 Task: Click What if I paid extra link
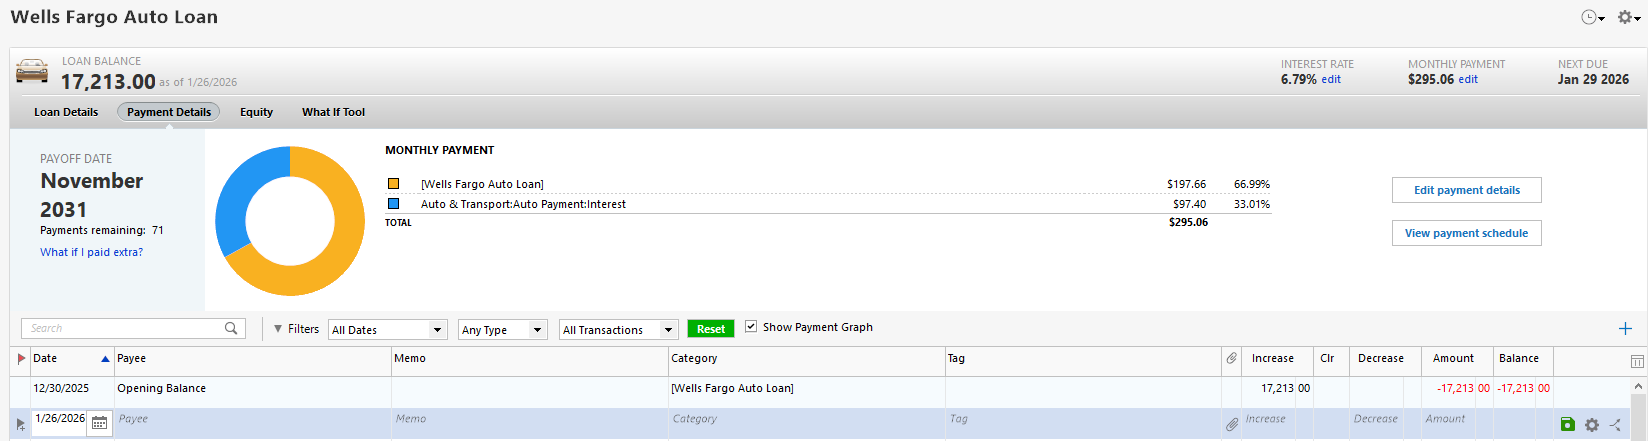click(x=91, y=252)
